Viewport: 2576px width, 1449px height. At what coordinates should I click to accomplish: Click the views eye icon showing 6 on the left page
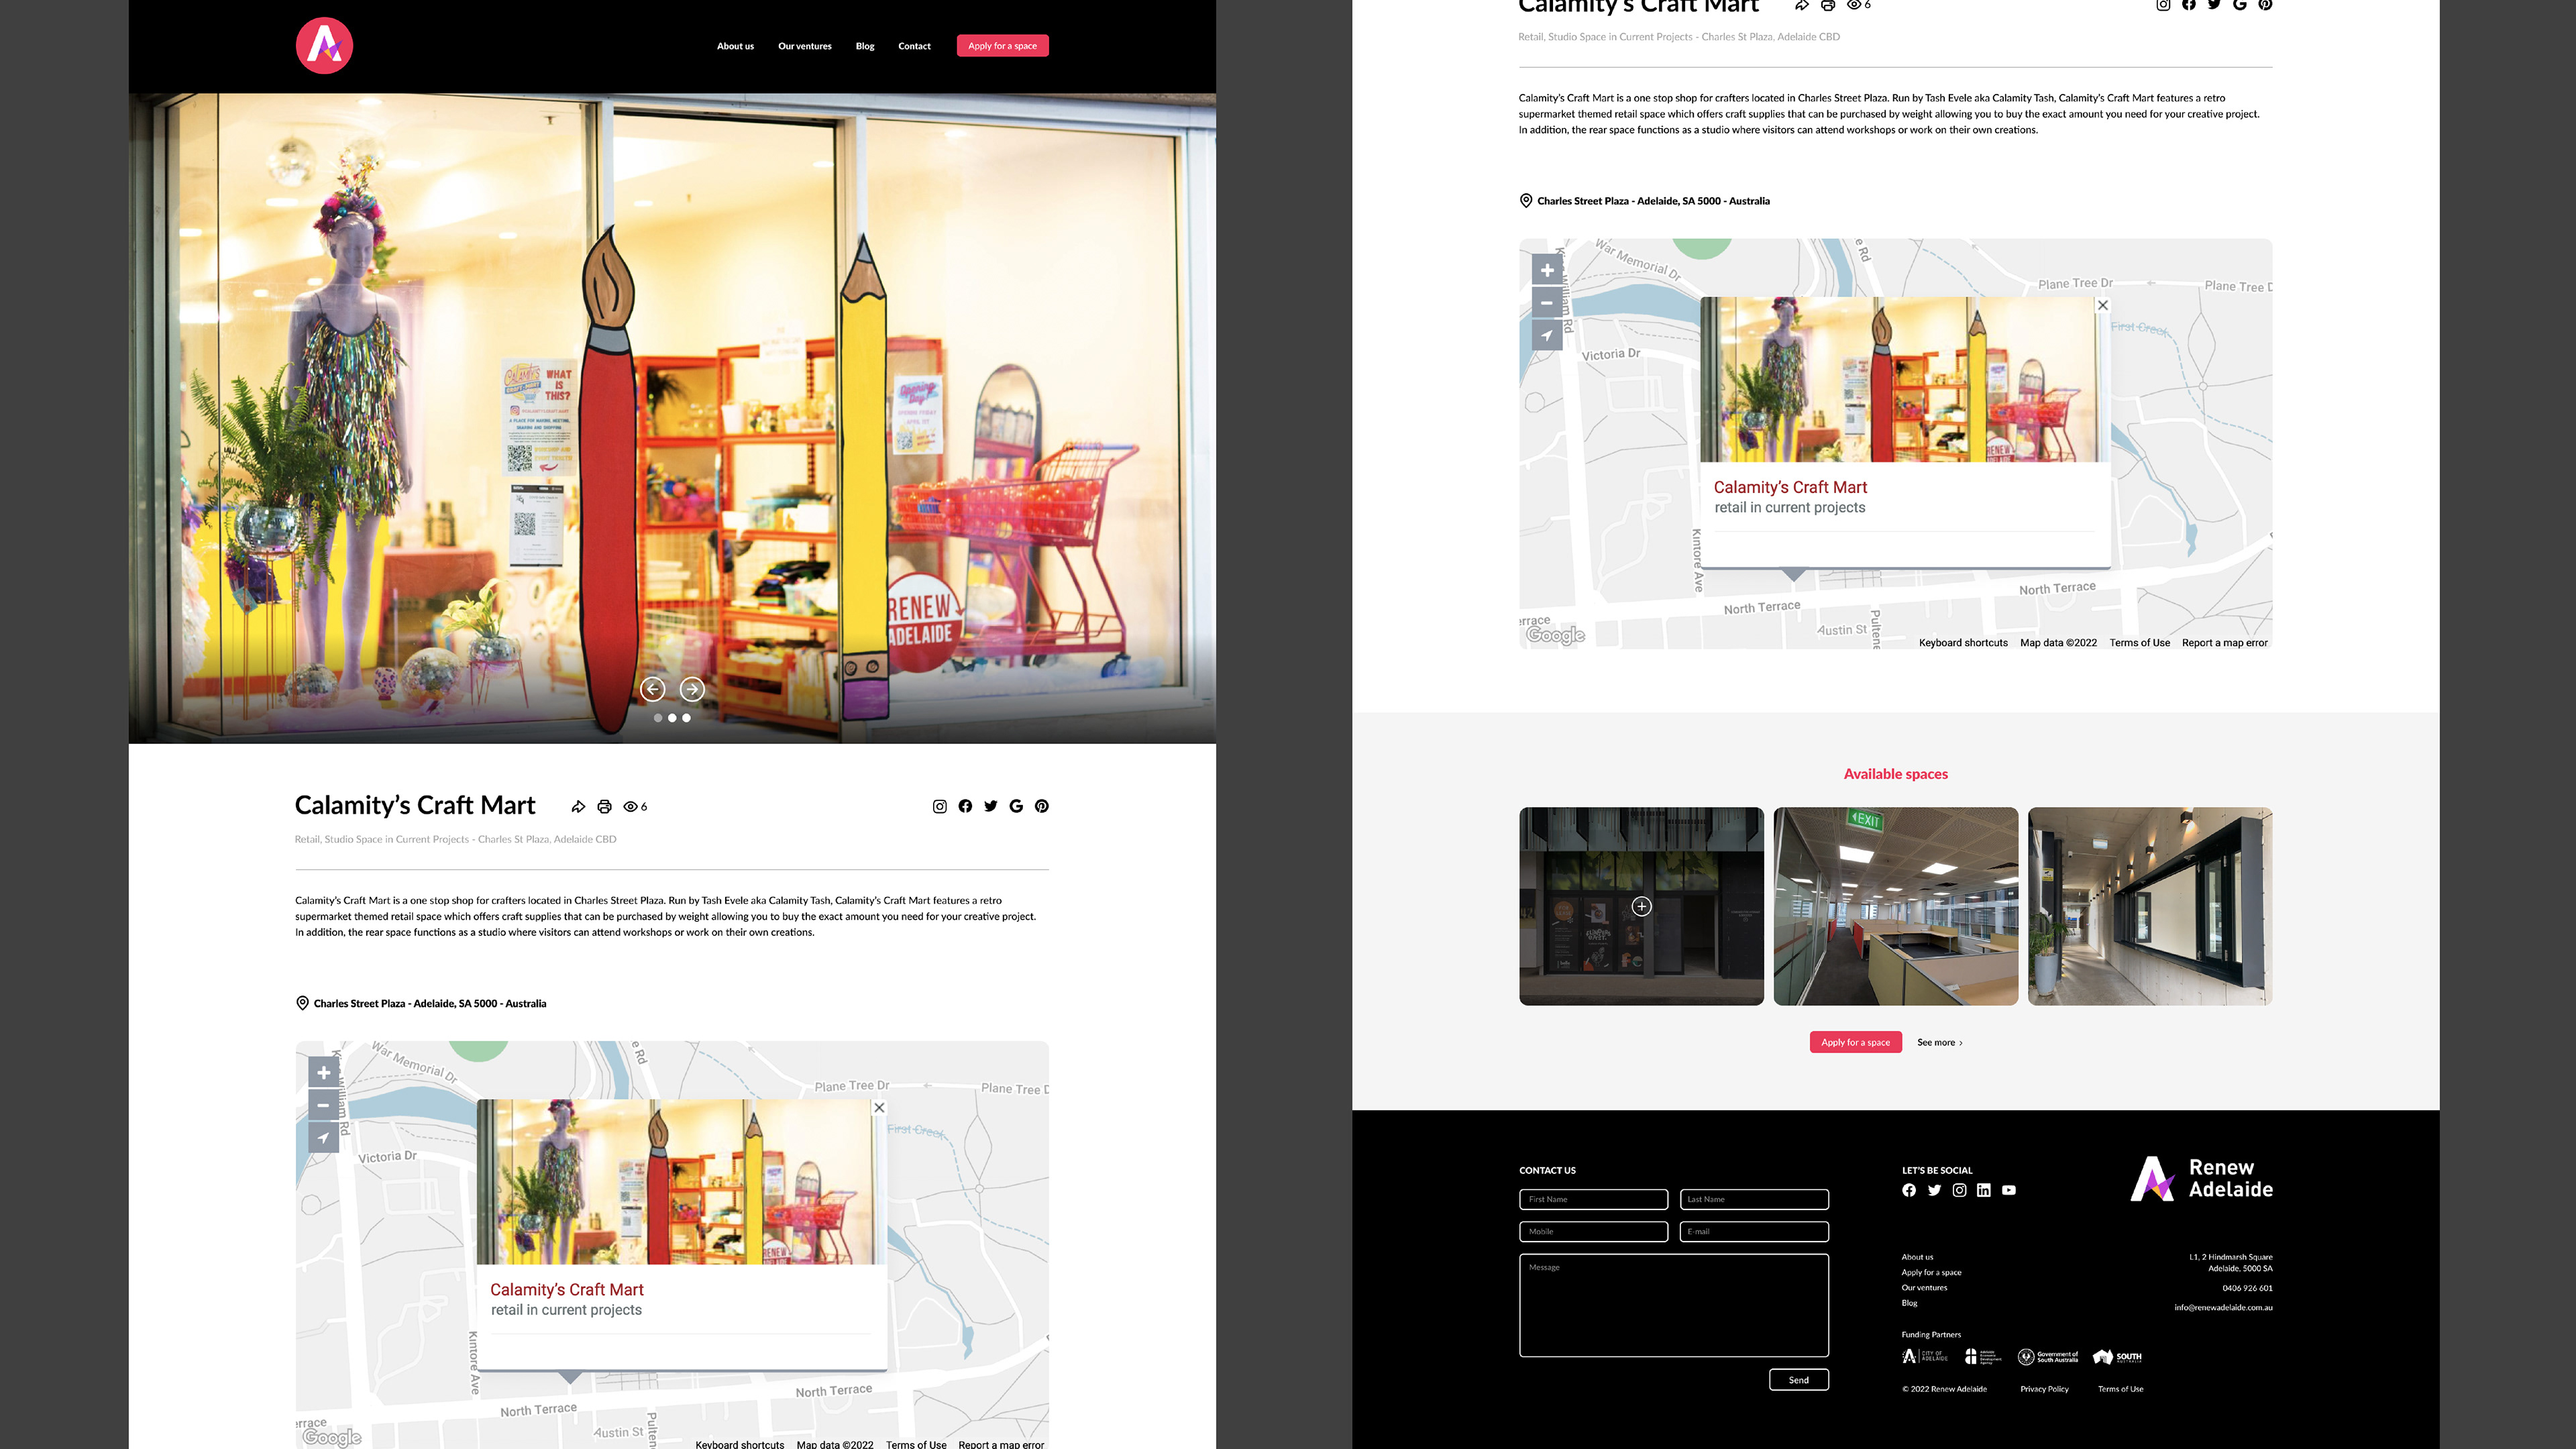tap(631, 806)
